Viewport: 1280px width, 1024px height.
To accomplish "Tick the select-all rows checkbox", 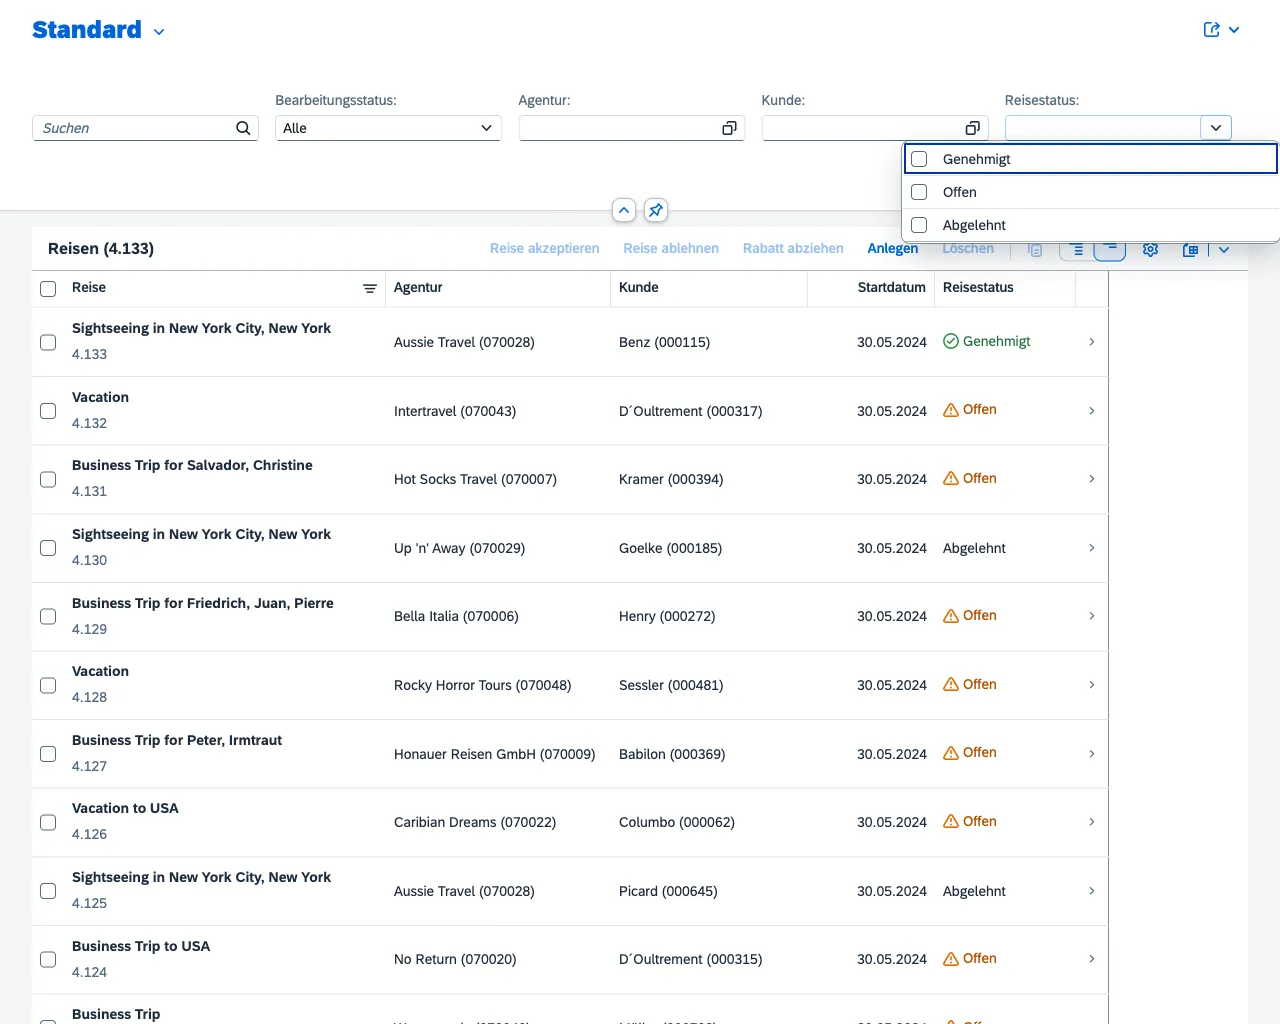I will pyautogui.click(x=48, y=288).
